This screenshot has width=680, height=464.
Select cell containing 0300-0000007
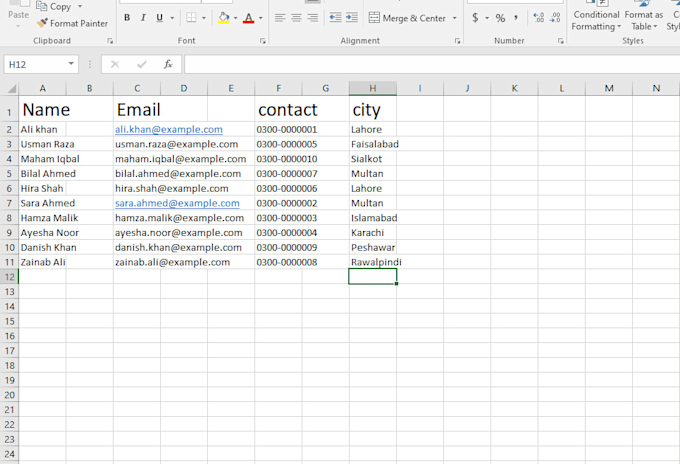[x=278, y=174]
